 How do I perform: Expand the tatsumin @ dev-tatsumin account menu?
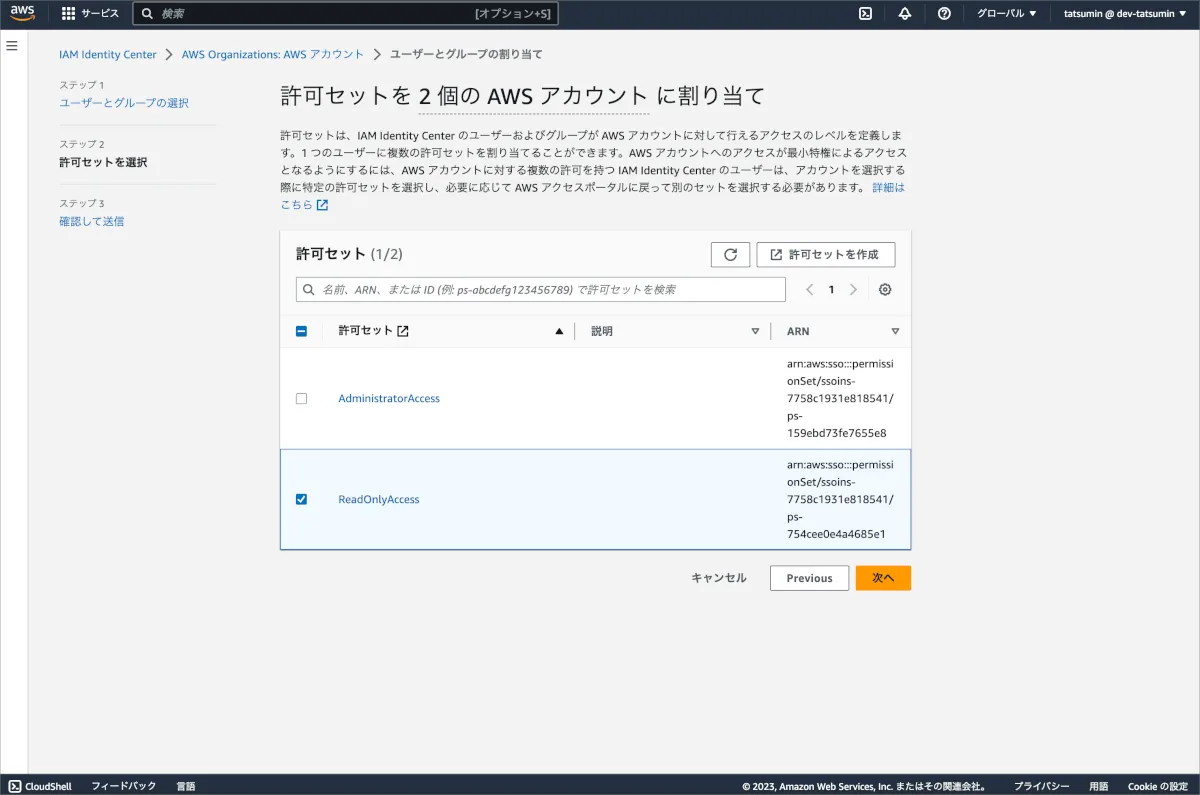pos(1124,14)
